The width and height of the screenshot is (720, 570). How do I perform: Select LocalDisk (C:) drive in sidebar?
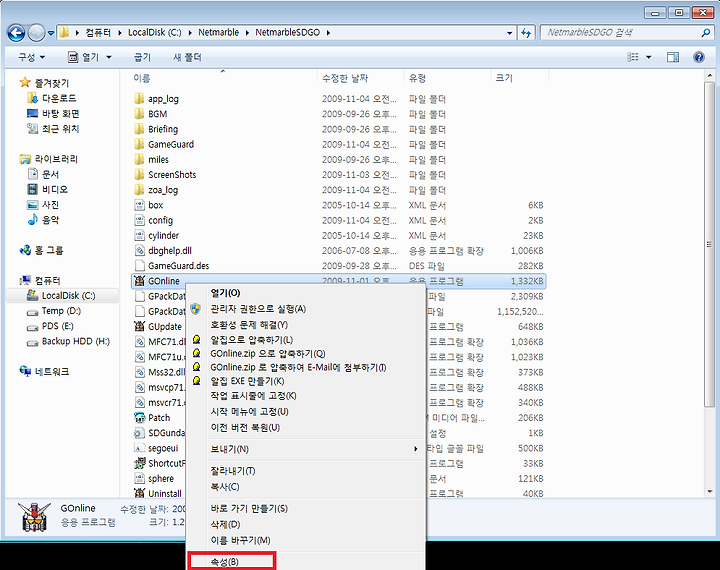tap(62, 296)
